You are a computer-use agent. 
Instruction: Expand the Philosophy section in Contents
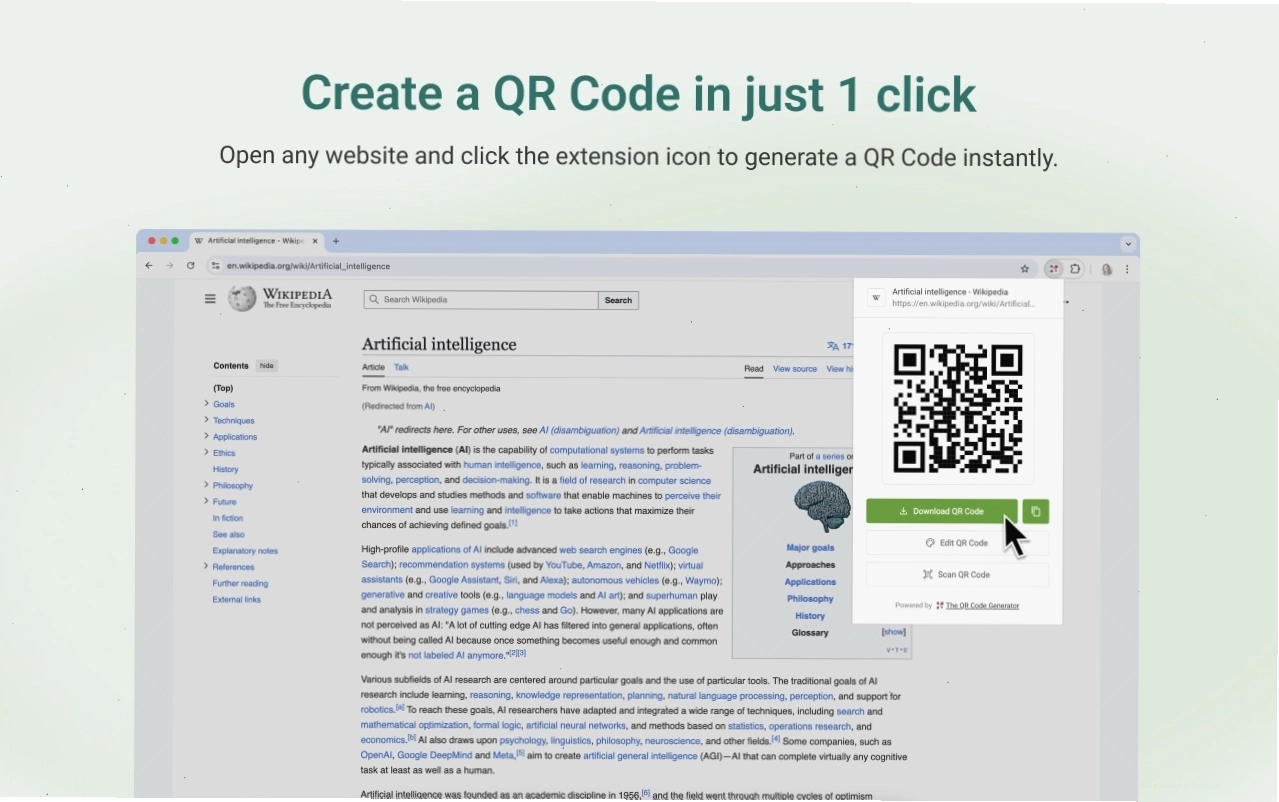[x=207, y=485]
